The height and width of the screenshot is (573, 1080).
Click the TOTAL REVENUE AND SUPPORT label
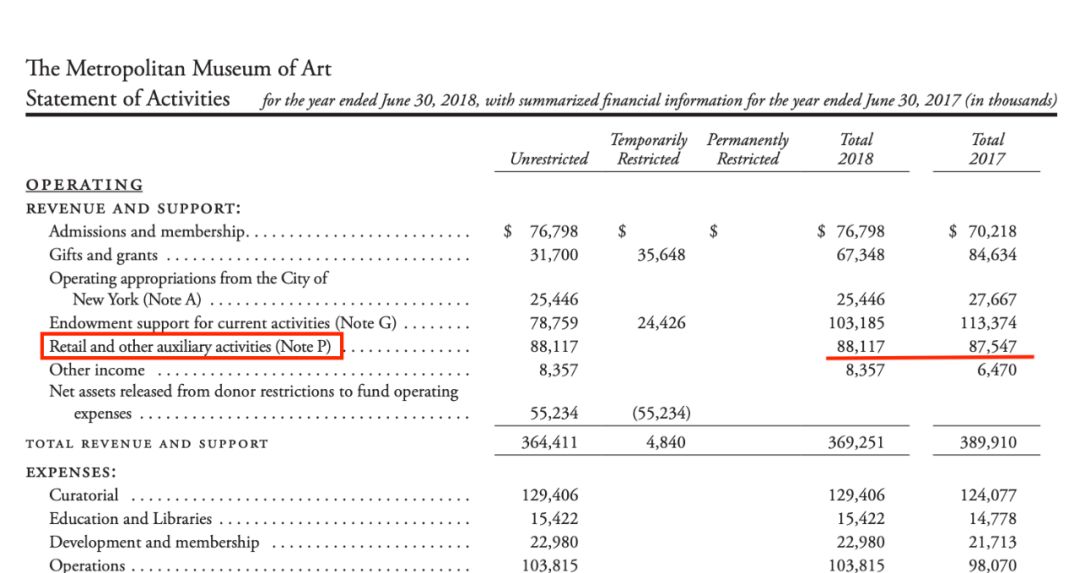(x=147, y=443)
